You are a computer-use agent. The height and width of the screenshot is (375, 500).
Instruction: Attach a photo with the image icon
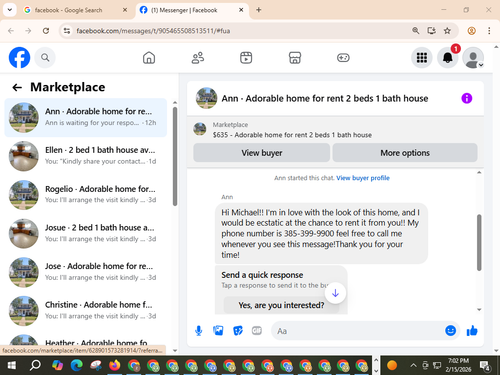(x=218, y=331)
